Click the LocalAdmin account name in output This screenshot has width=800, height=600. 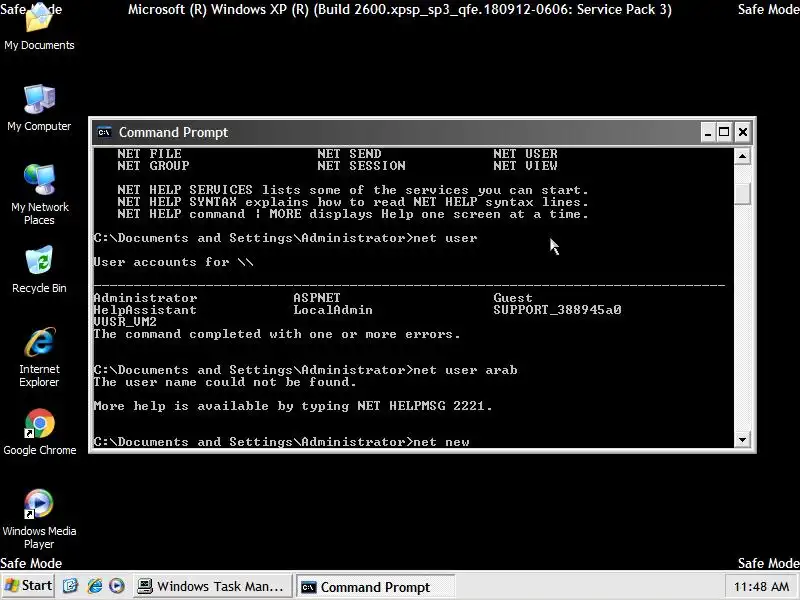[x=333, y=310]
